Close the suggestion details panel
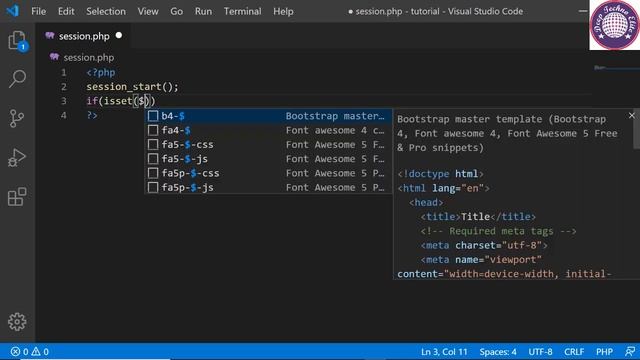The width and height of the screenshot is (640, 360). tap(631, 116)
